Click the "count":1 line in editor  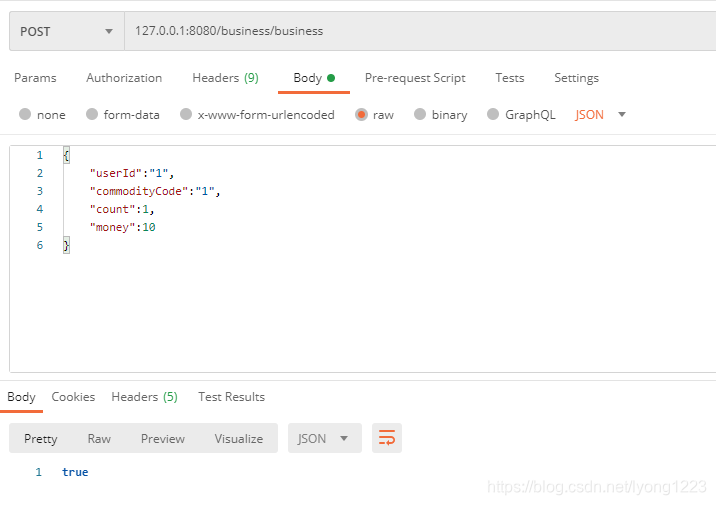(122, 209)
